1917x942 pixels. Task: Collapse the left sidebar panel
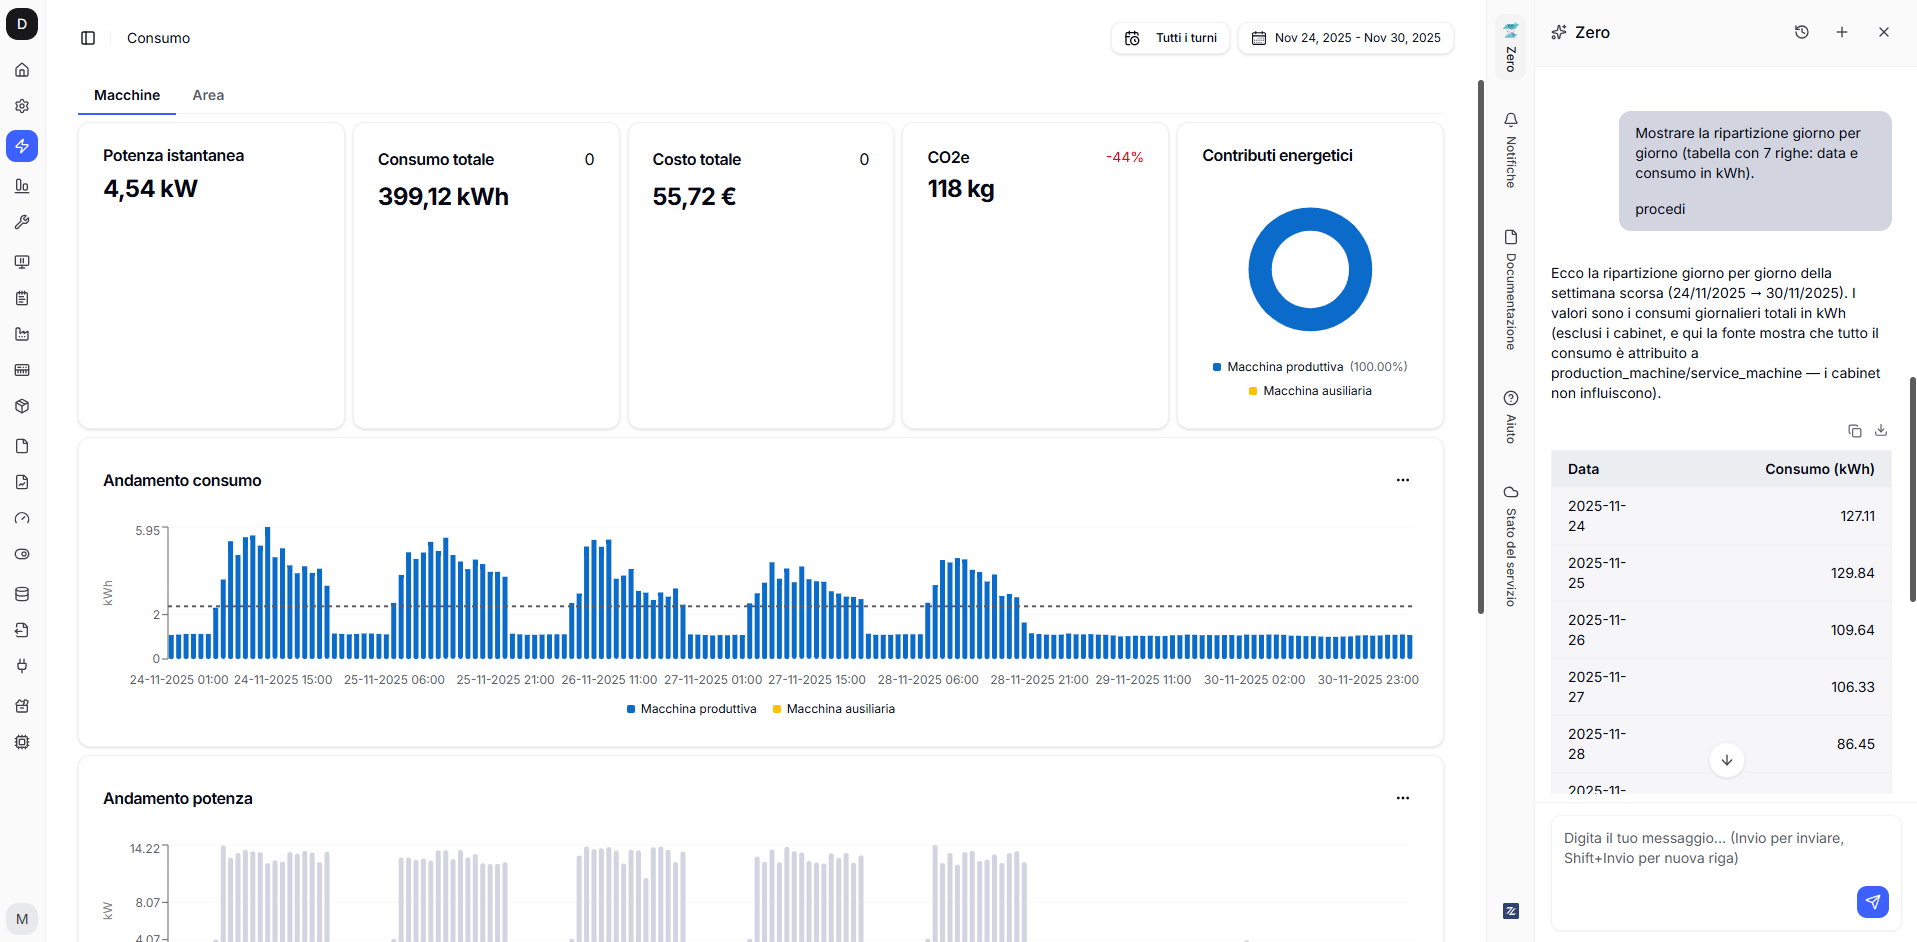coord(88,38)
